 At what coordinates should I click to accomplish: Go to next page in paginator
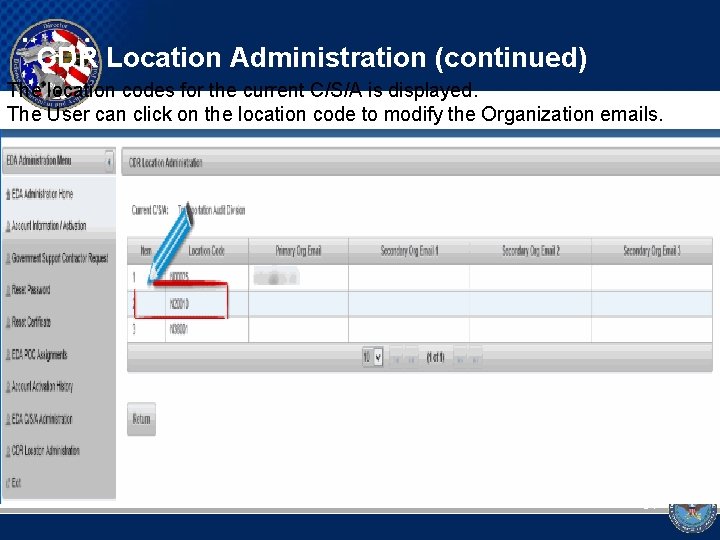click(460, 357)
